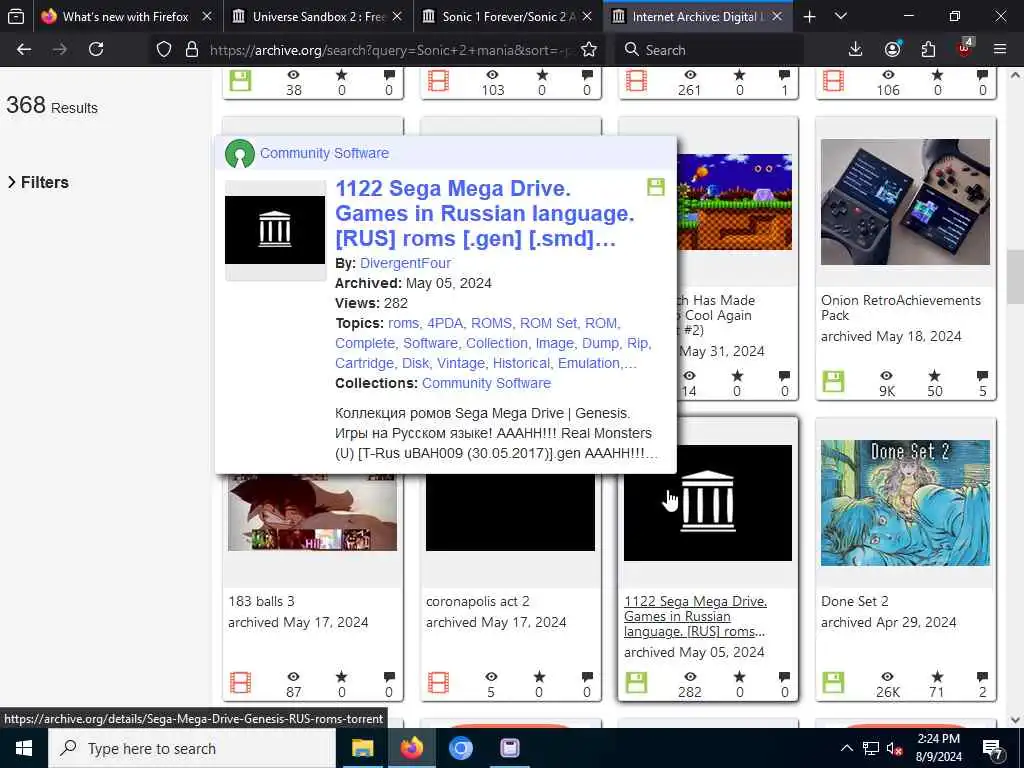Switch to Universe Sandbox 2 tab
The height and width of the screenshot is (768, 1024).
click(x=319, y=16)
